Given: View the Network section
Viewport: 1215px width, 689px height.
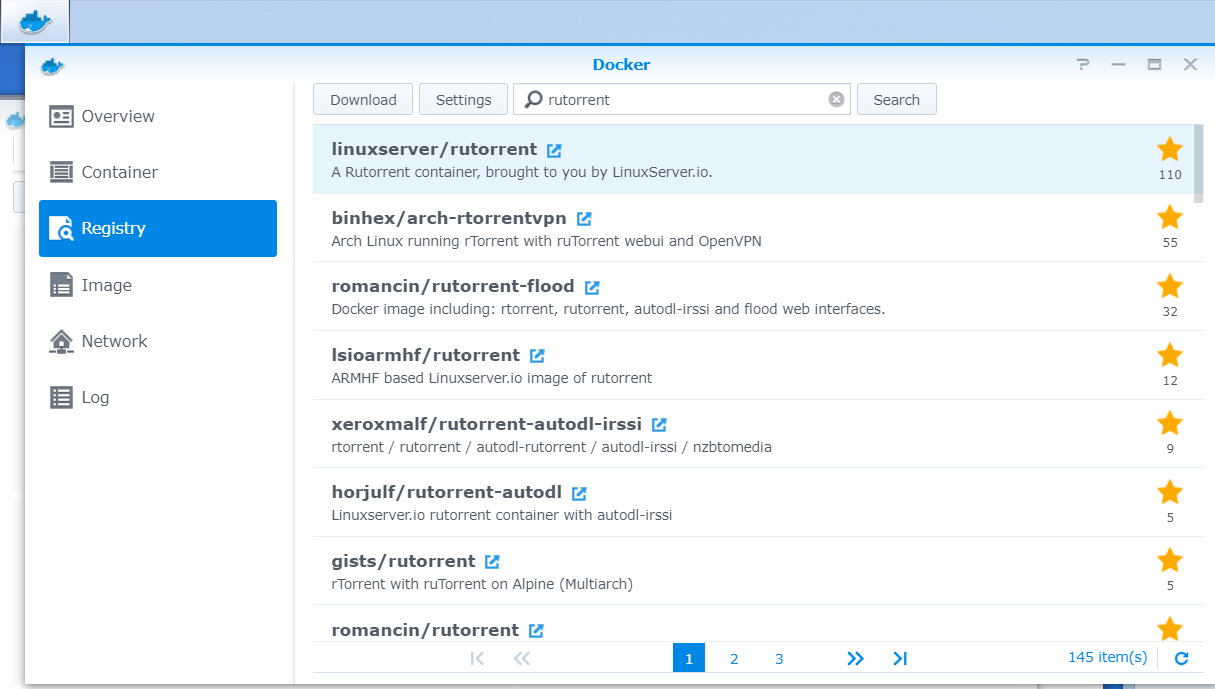Looking at the screenshot, I should (x=113, y=341).
